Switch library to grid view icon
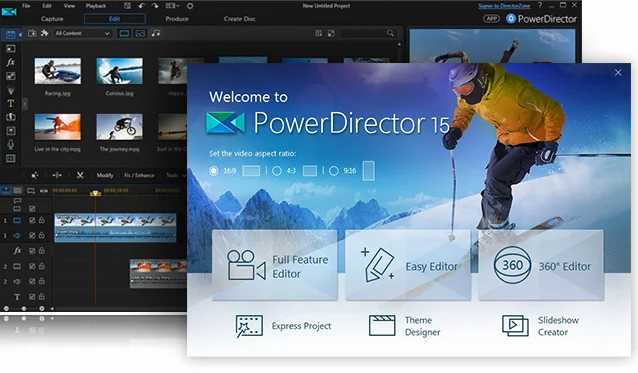638x373 pixels. click(x=319, y=33)
